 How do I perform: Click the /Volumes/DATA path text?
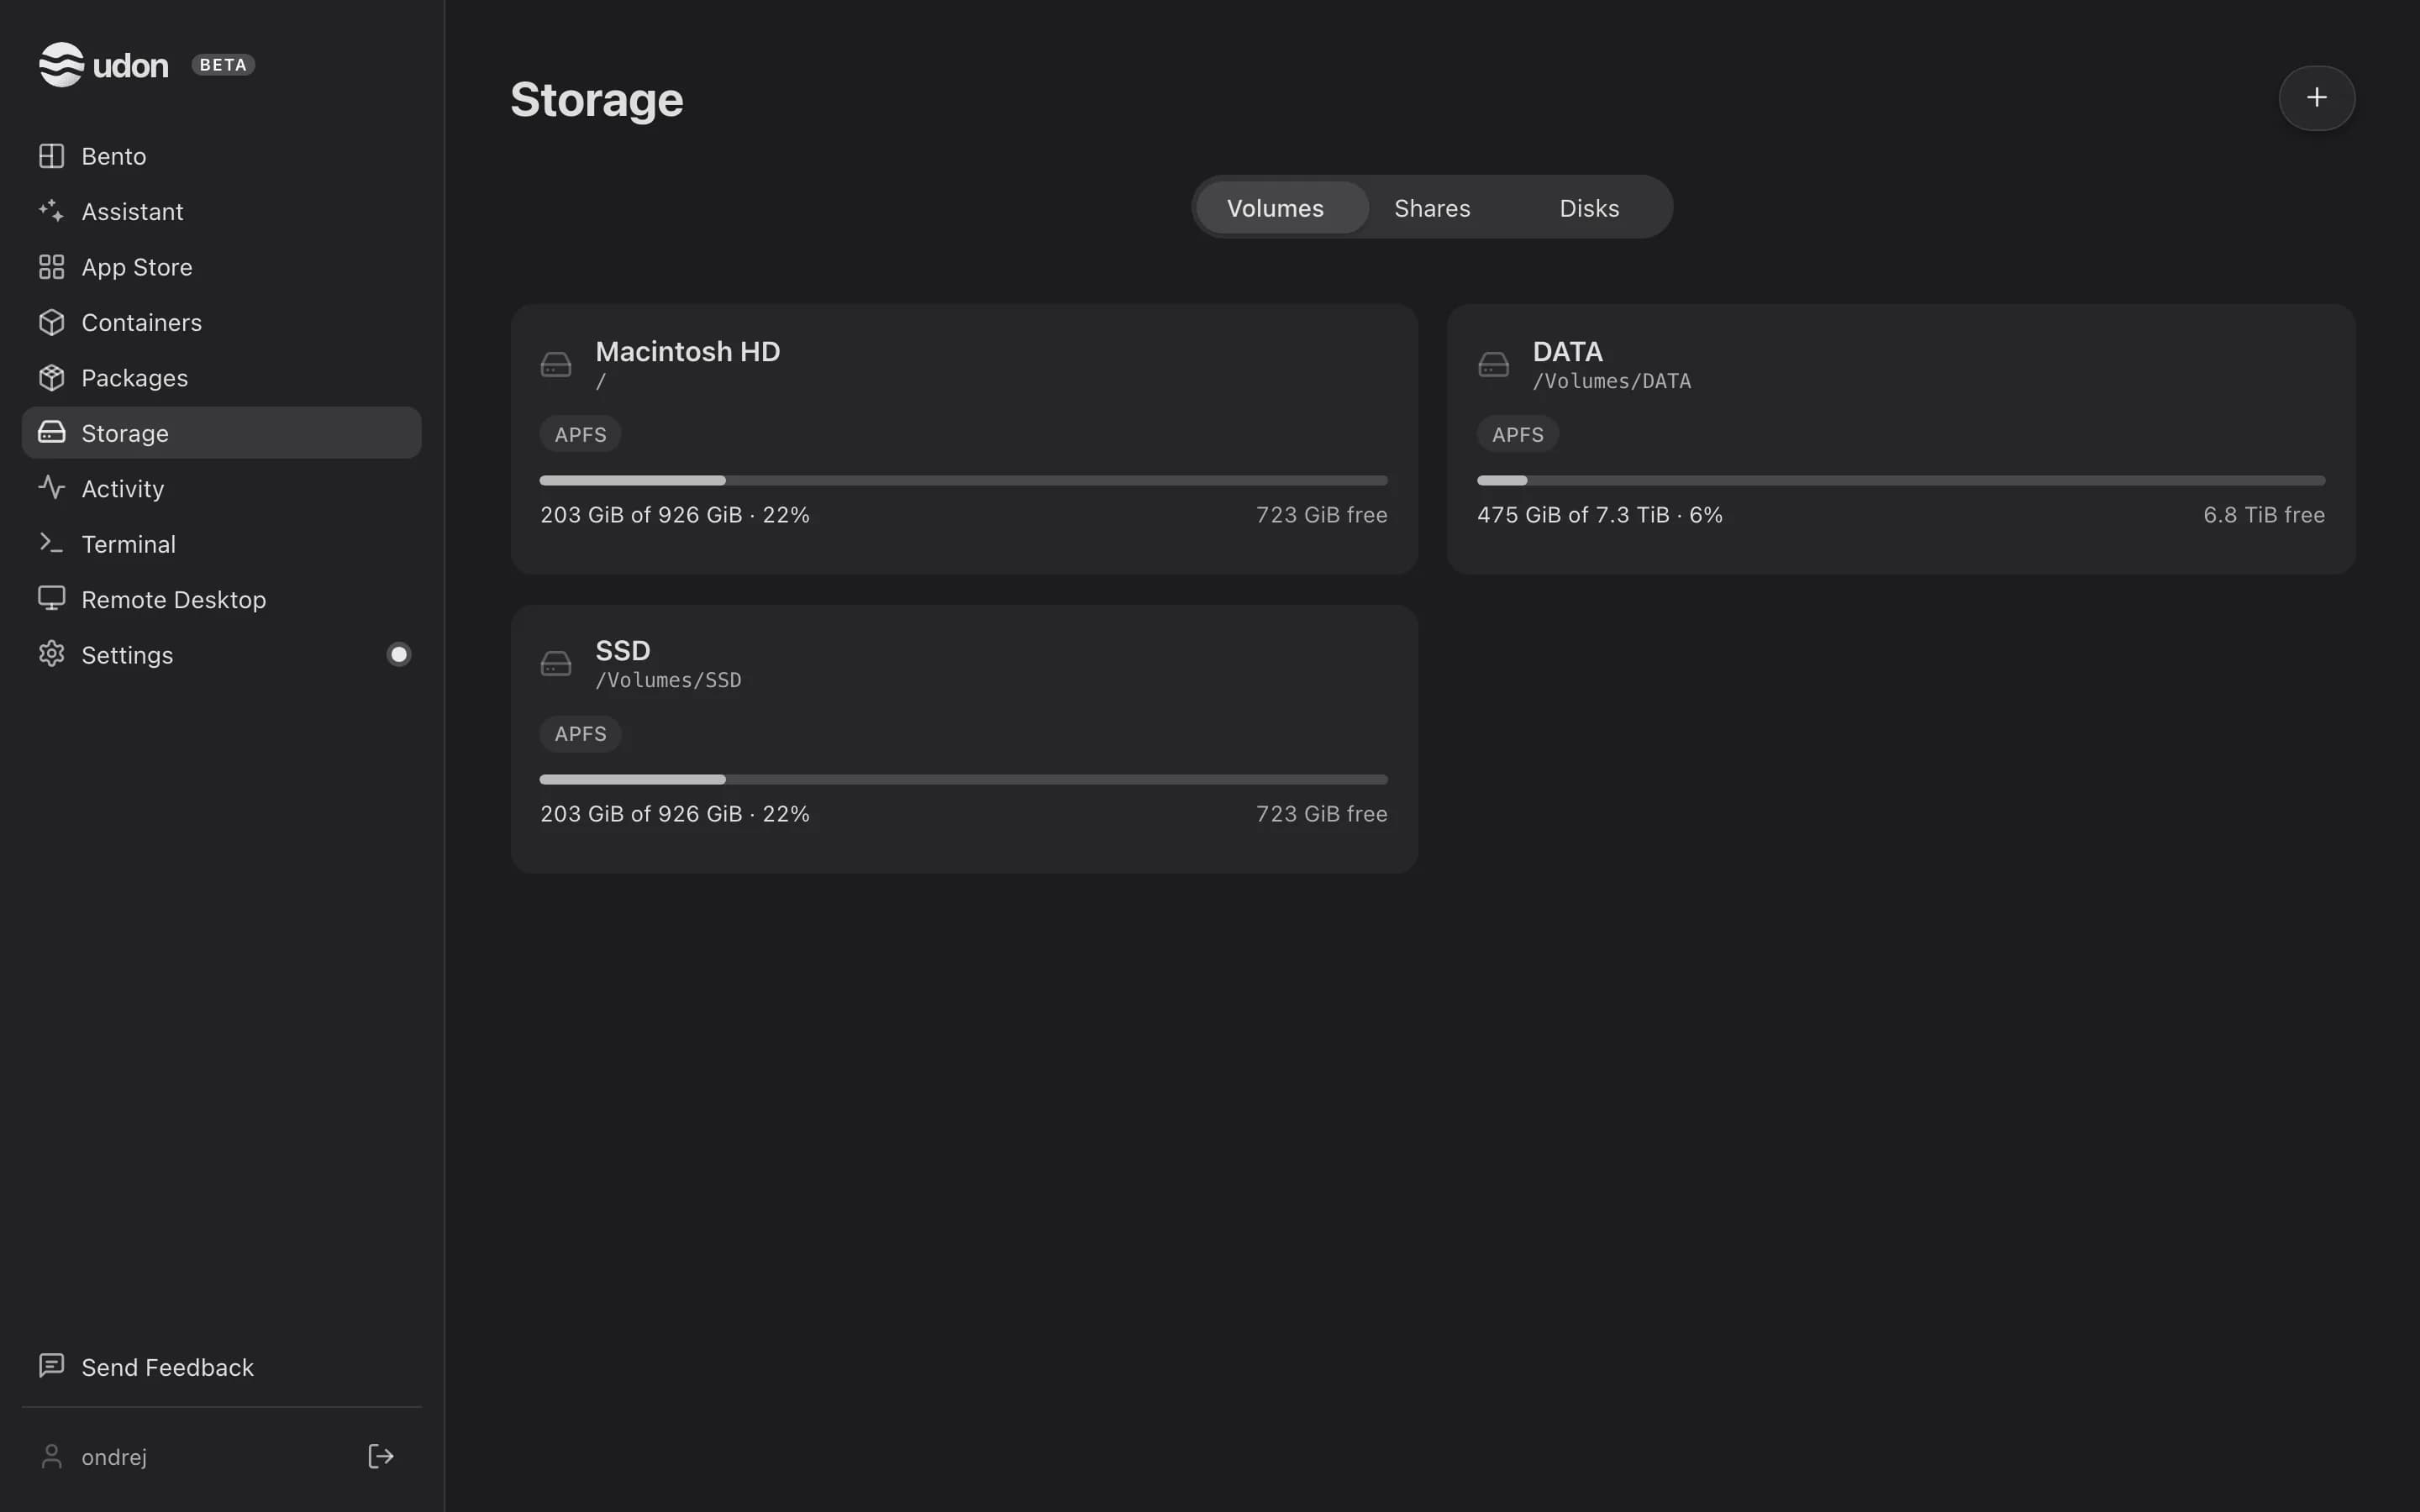click(x=1612, y=381)
